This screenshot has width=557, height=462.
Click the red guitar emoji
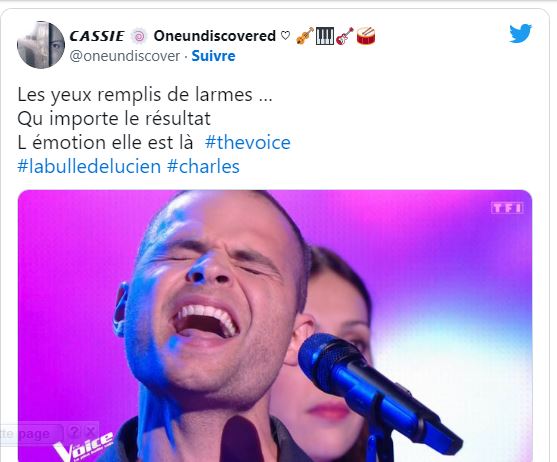[x=345, y=36]
